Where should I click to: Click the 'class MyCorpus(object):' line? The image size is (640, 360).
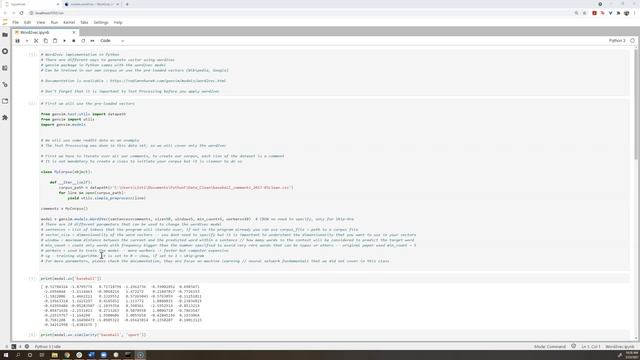point(67,172)
